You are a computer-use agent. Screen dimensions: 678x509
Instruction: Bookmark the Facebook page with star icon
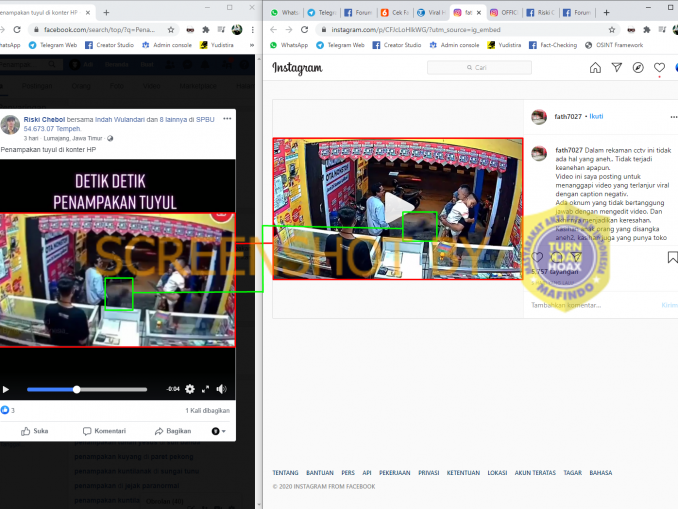tap(171, 29)
